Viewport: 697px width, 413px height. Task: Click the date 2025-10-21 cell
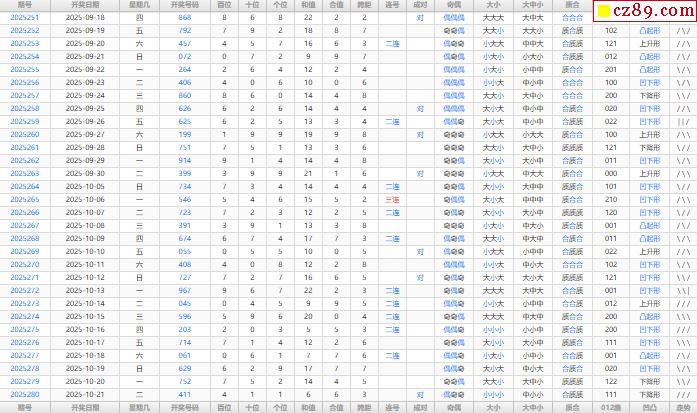[83, 394]
